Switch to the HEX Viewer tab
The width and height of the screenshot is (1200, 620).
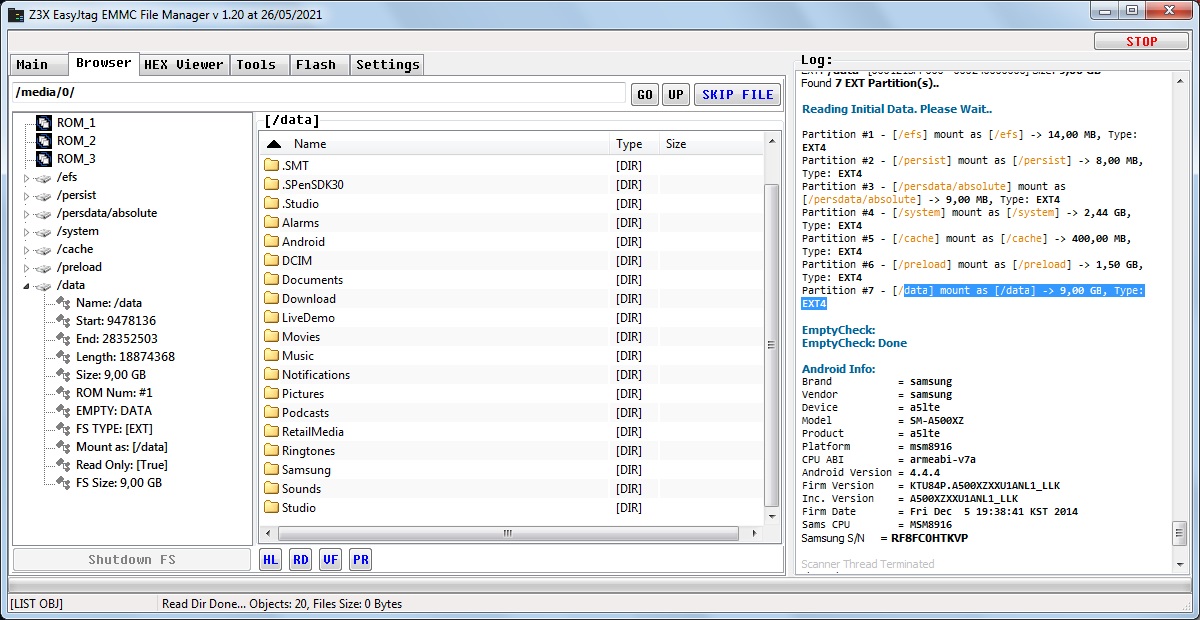click(x=184, y=65)
